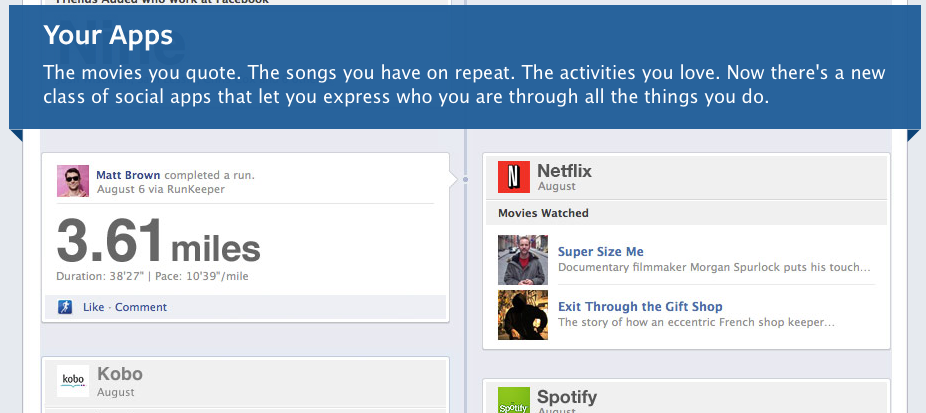Image resolution: width=926 pixels, height=413 pixels.
Task: Click the Your Apps banner heading
Action: click(108, 36)
